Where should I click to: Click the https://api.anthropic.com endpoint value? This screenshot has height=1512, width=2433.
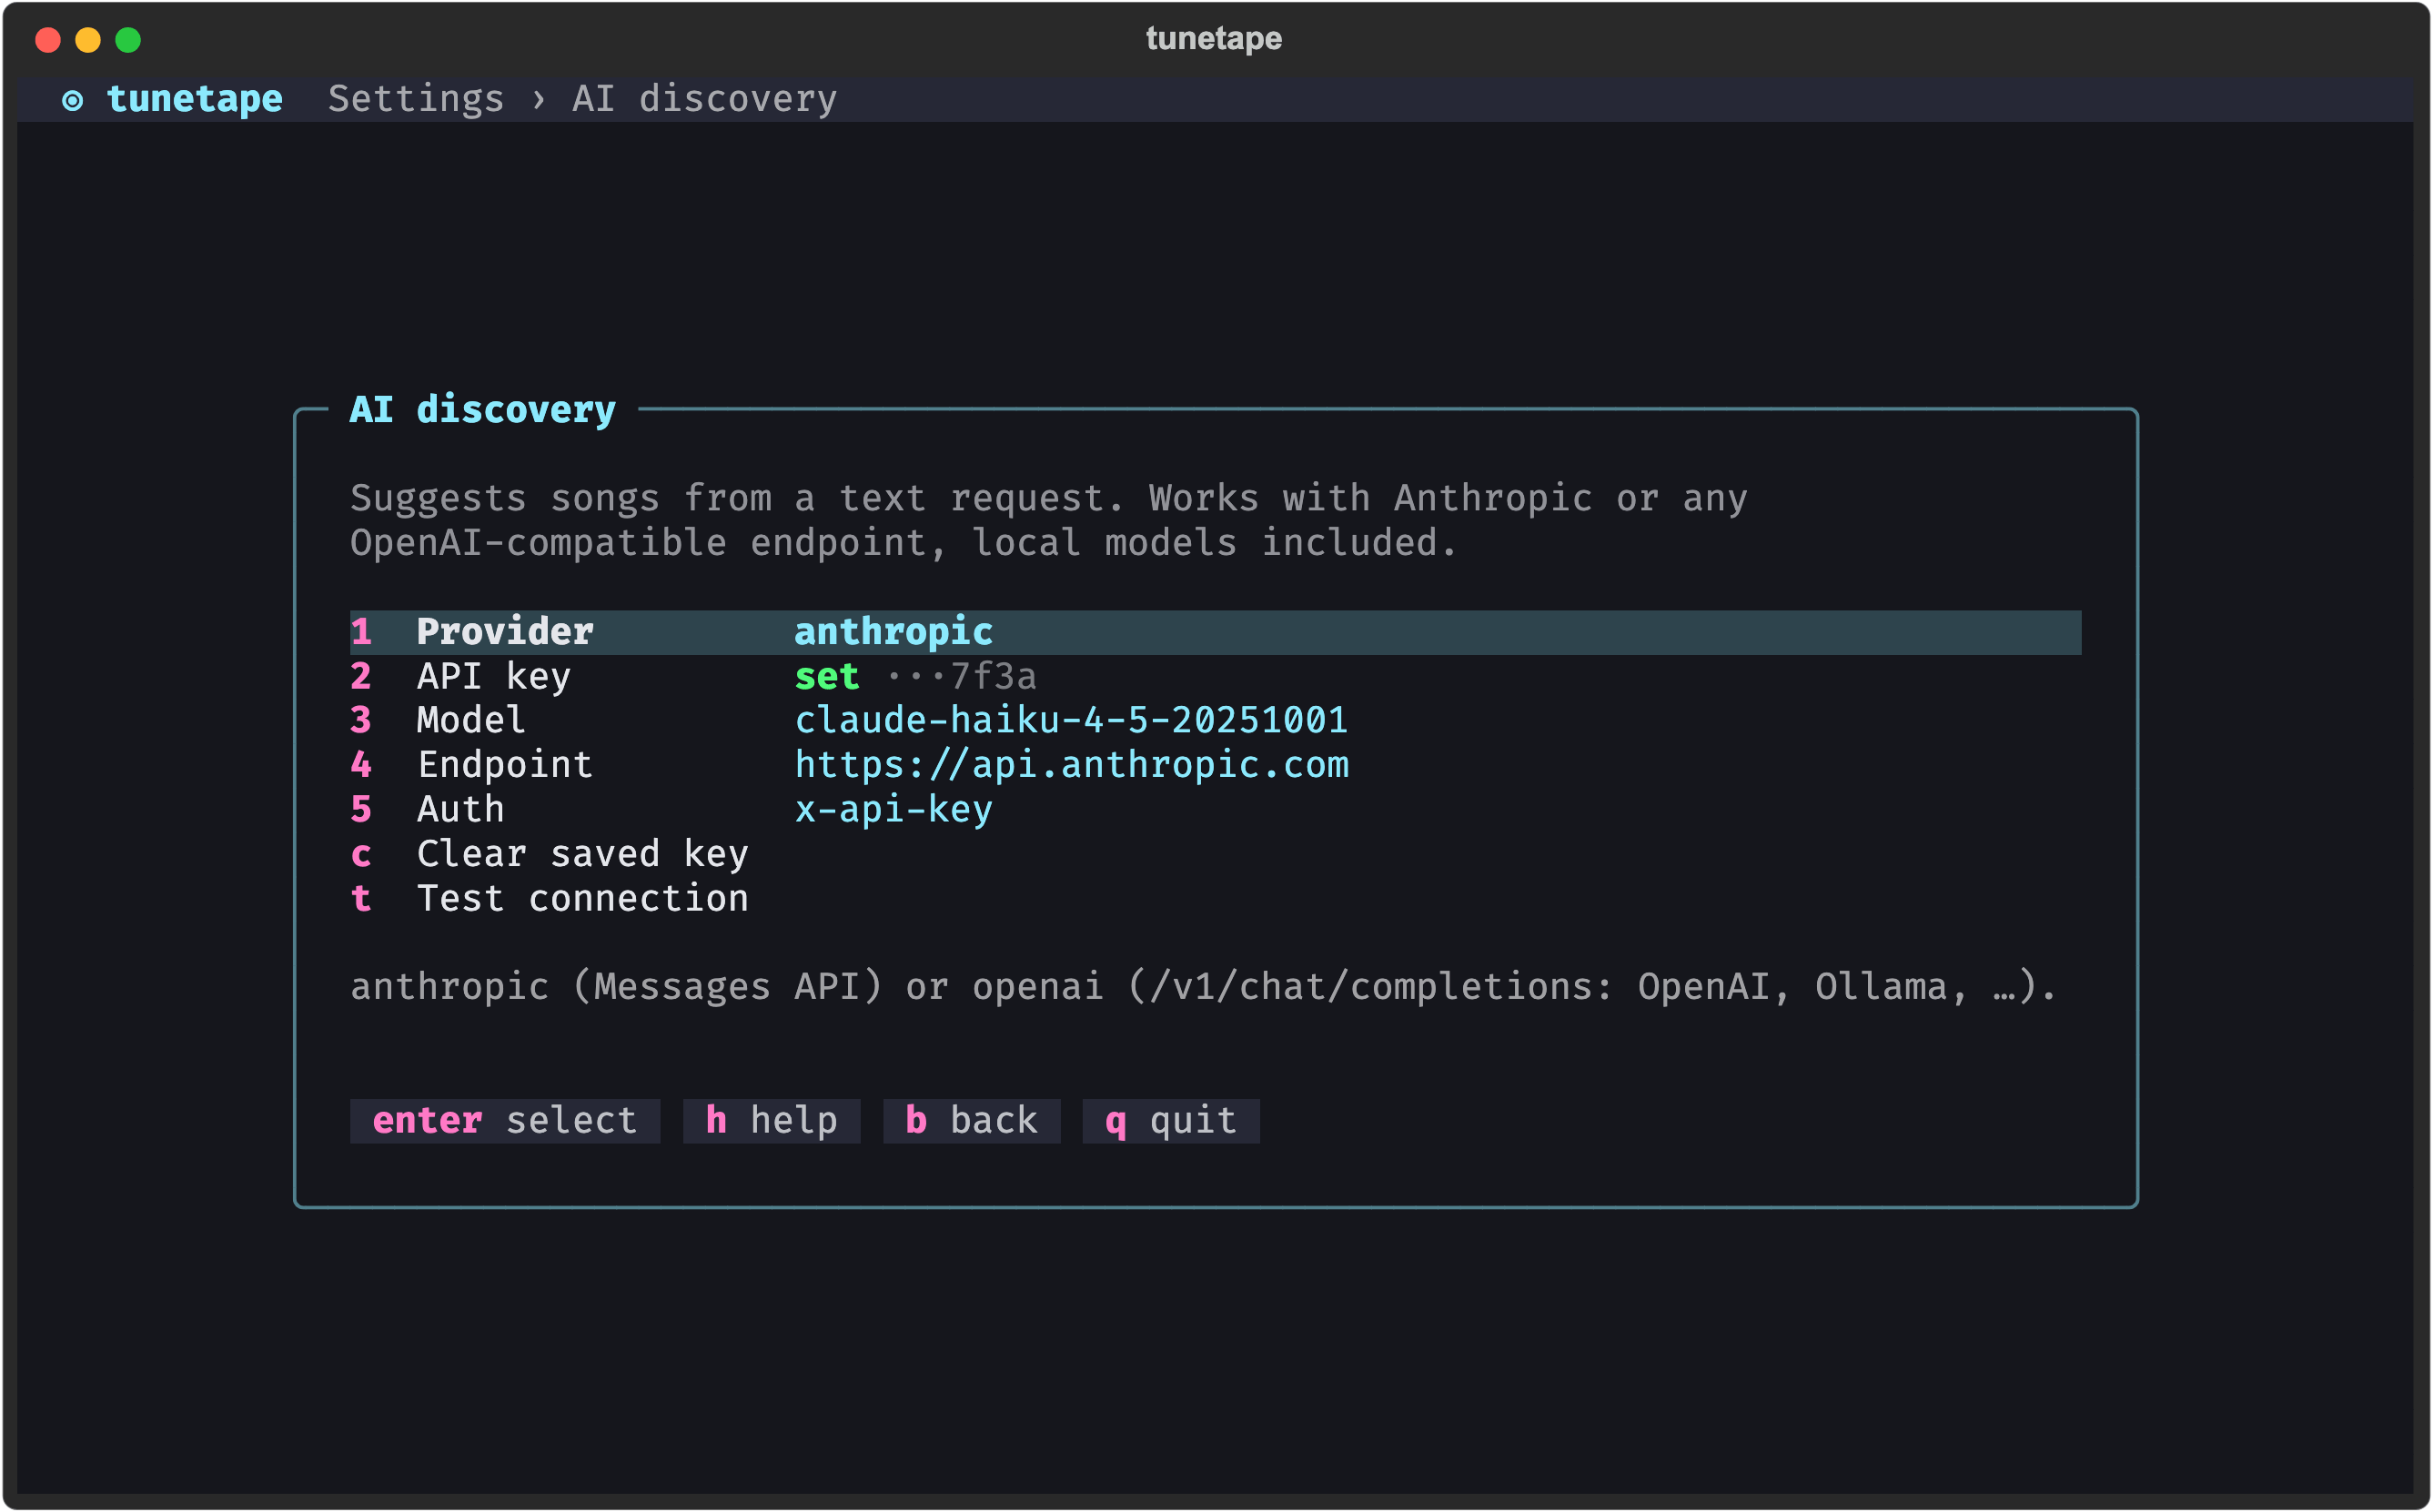[x=1071, y=765]
